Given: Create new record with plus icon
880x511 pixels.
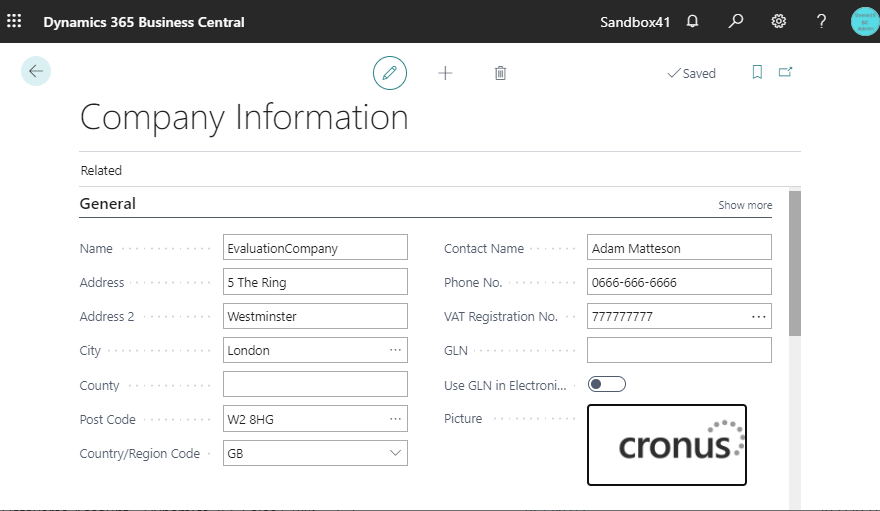Looking at the screenshot, I should pyautogui.click(x=445, y=73).
